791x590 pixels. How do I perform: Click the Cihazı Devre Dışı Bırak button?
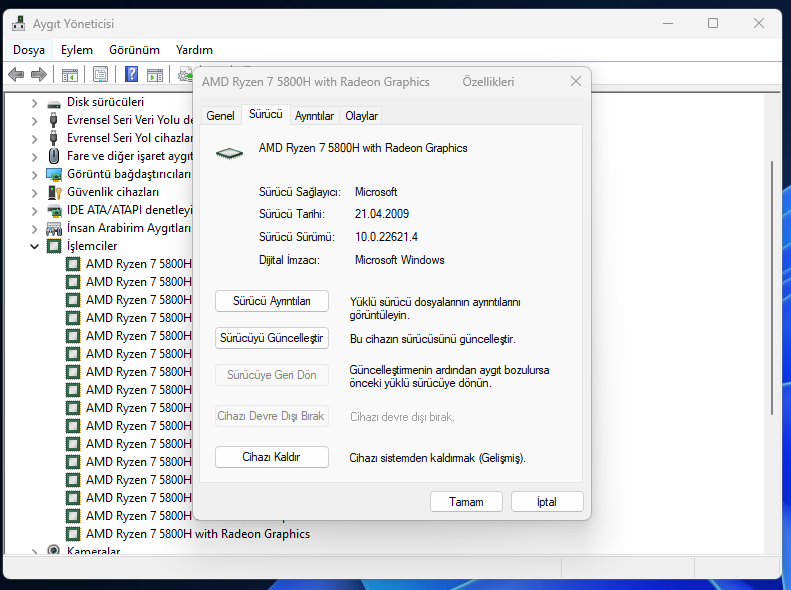coord(272,416)
